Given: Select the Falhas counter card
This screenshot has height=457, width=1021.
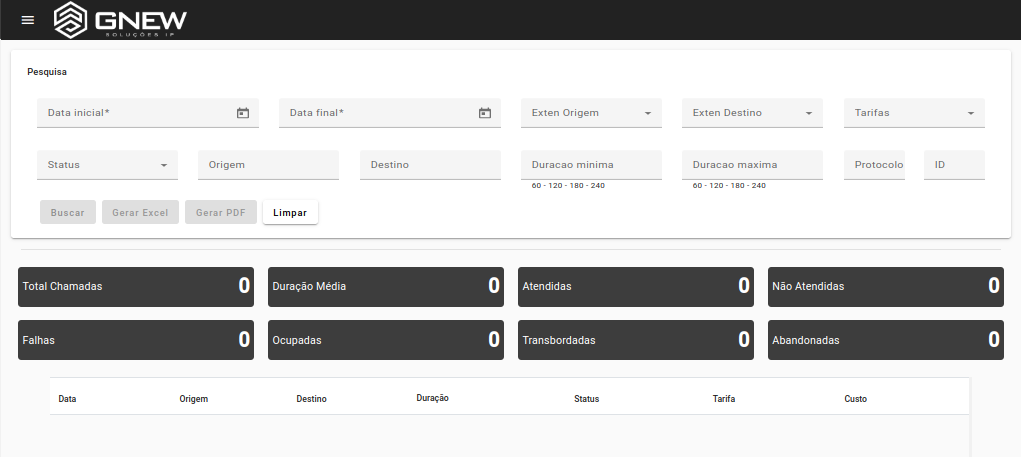Looking at the screenshot, I should pos(136,340).
